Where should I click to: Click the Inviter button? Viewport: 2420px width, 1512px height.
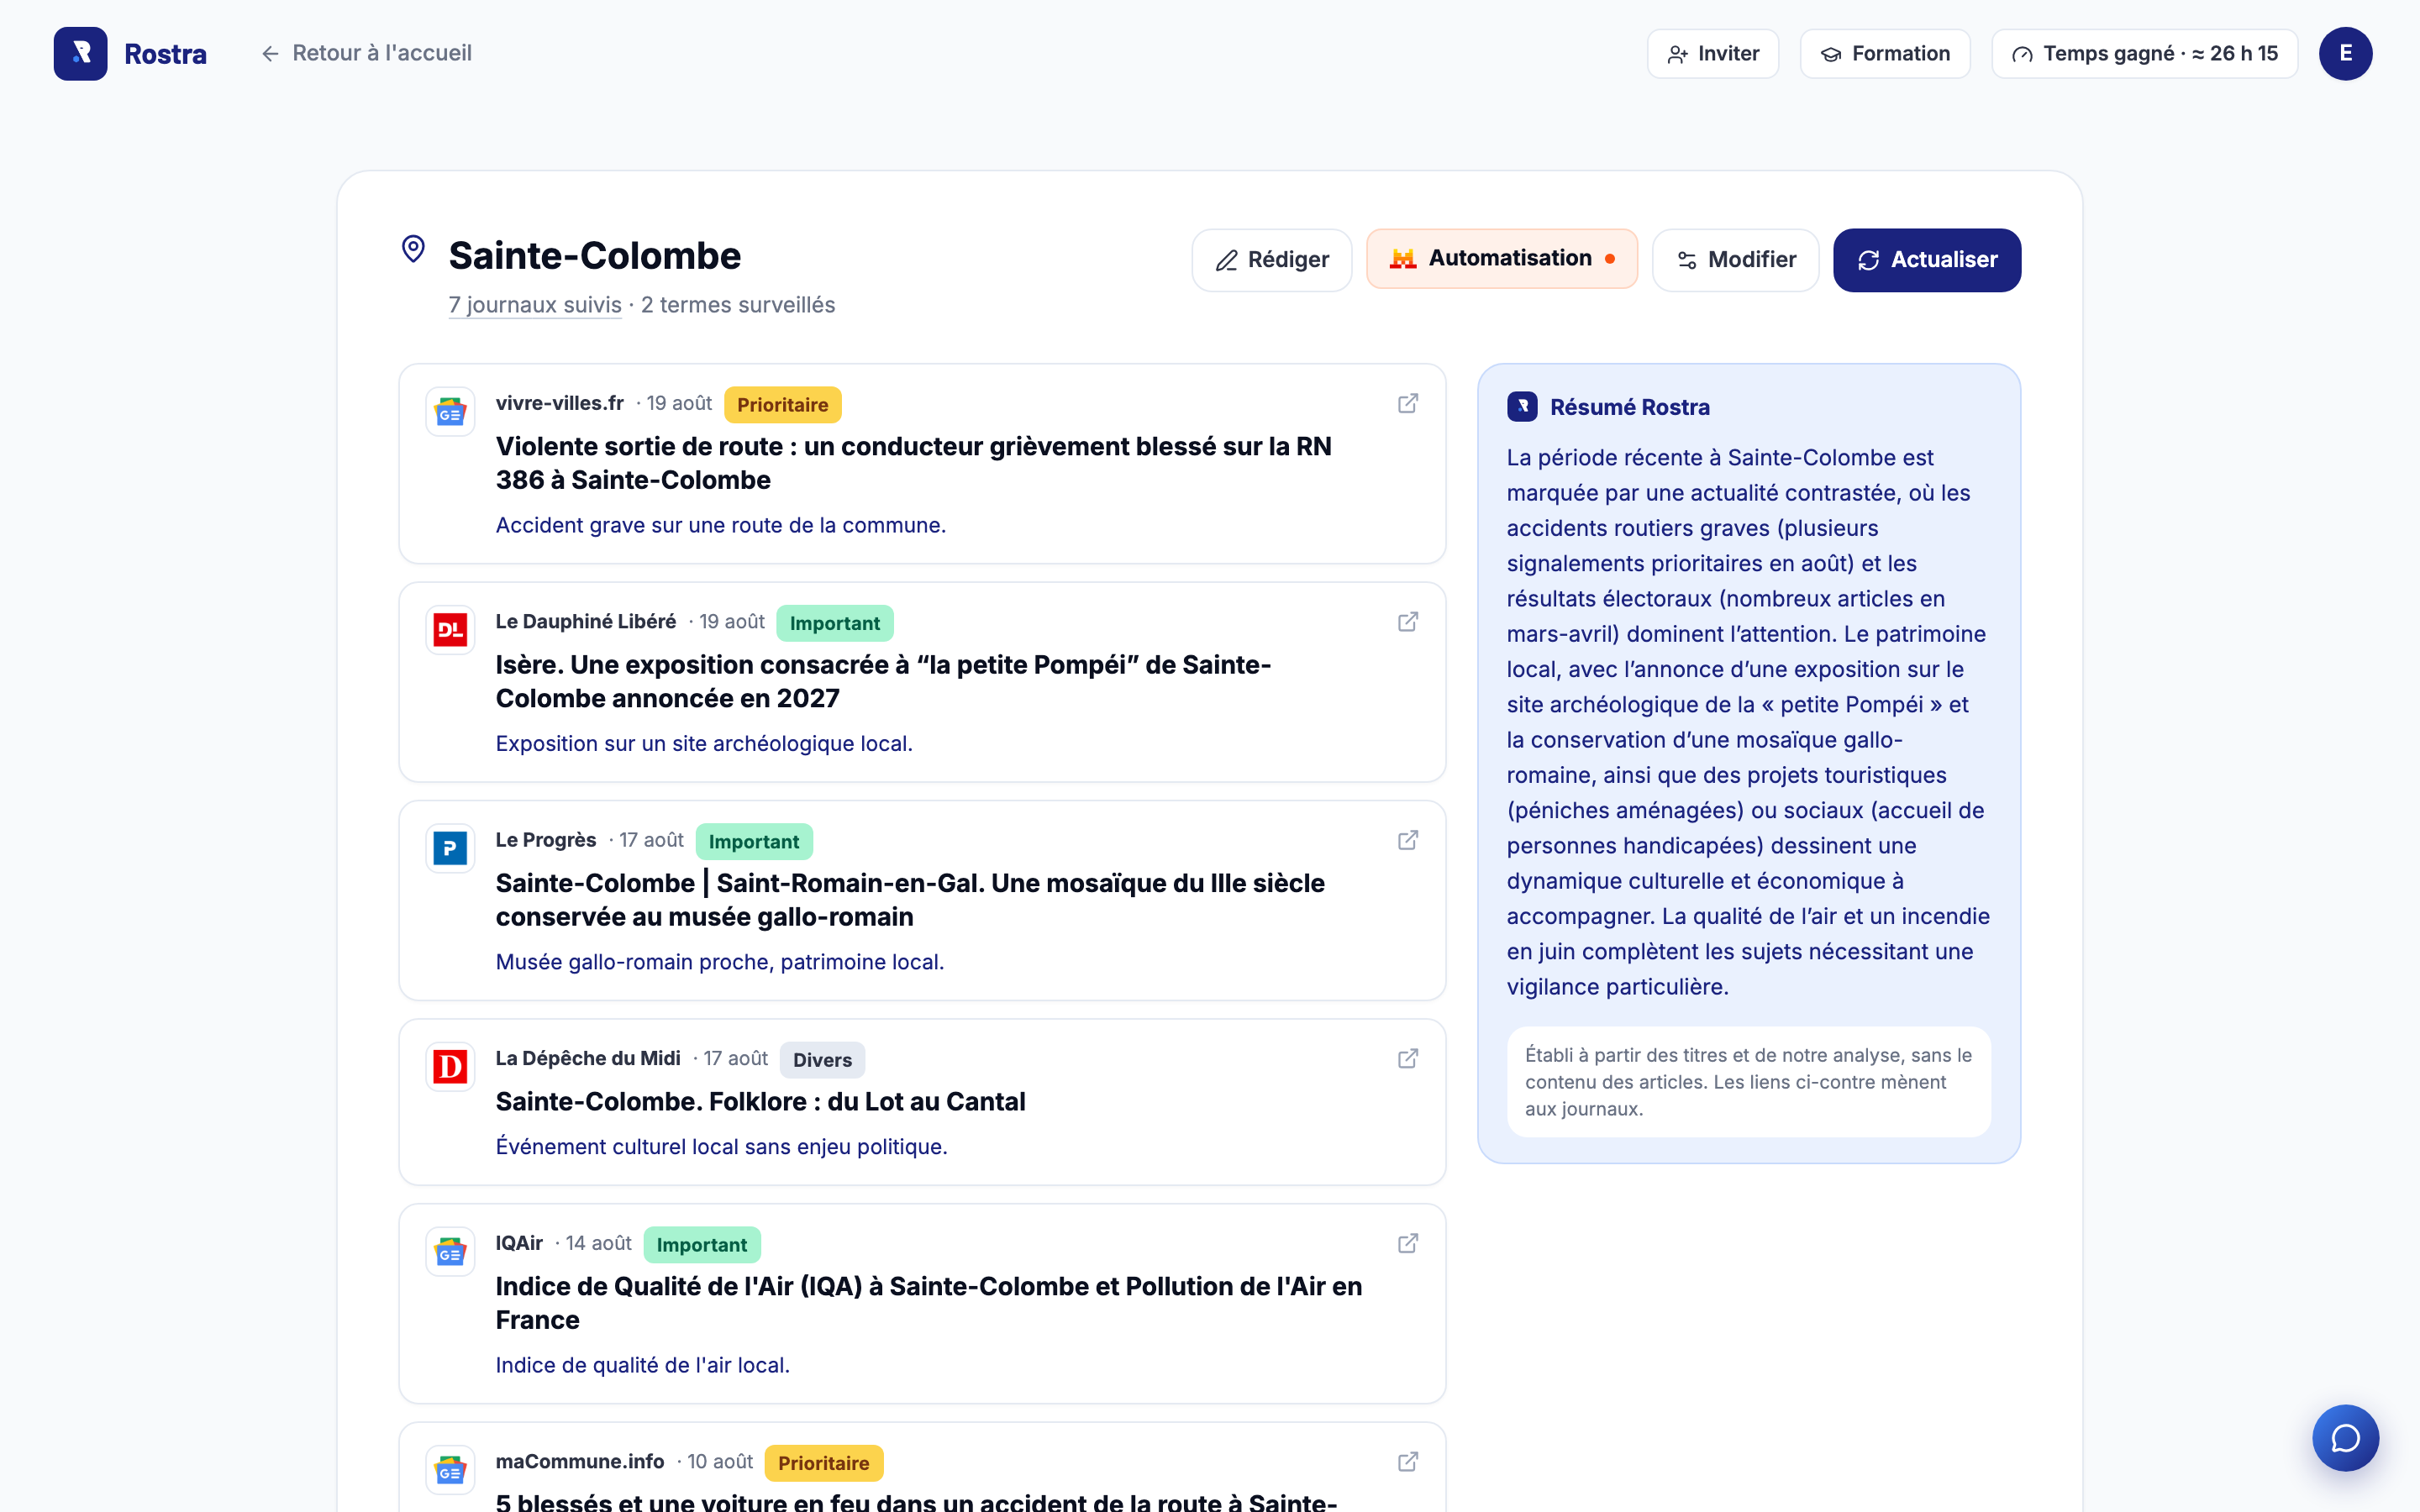1712,54
